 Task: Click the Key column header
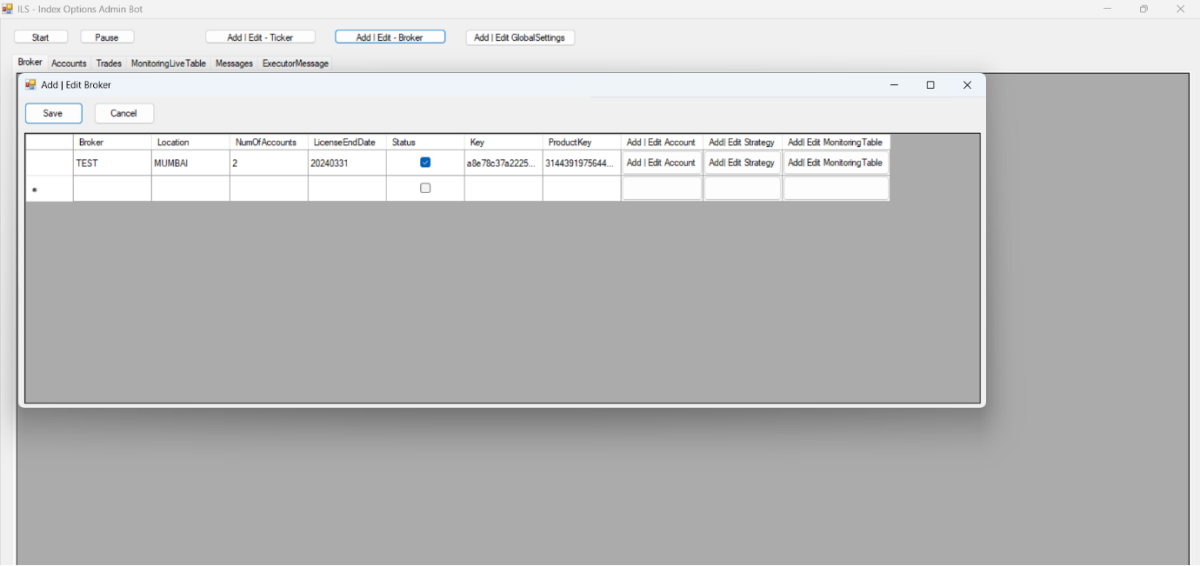(x=503, y=142)
